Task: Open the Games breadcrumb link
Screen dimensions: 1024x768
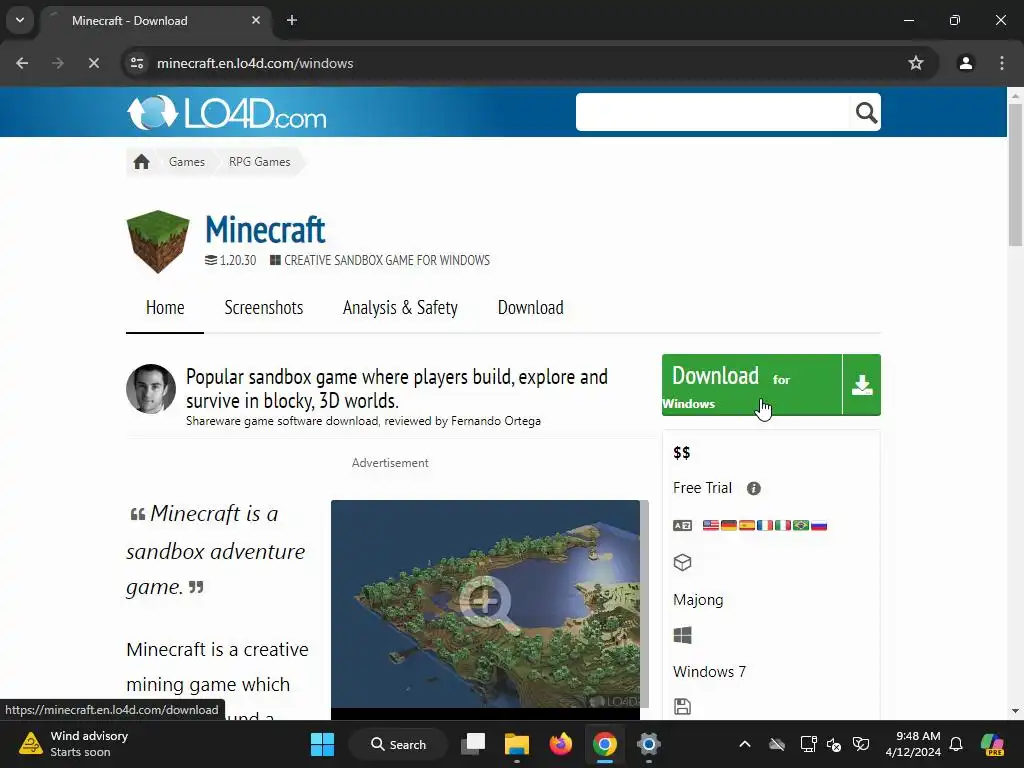Action: [x=187, y=162]
